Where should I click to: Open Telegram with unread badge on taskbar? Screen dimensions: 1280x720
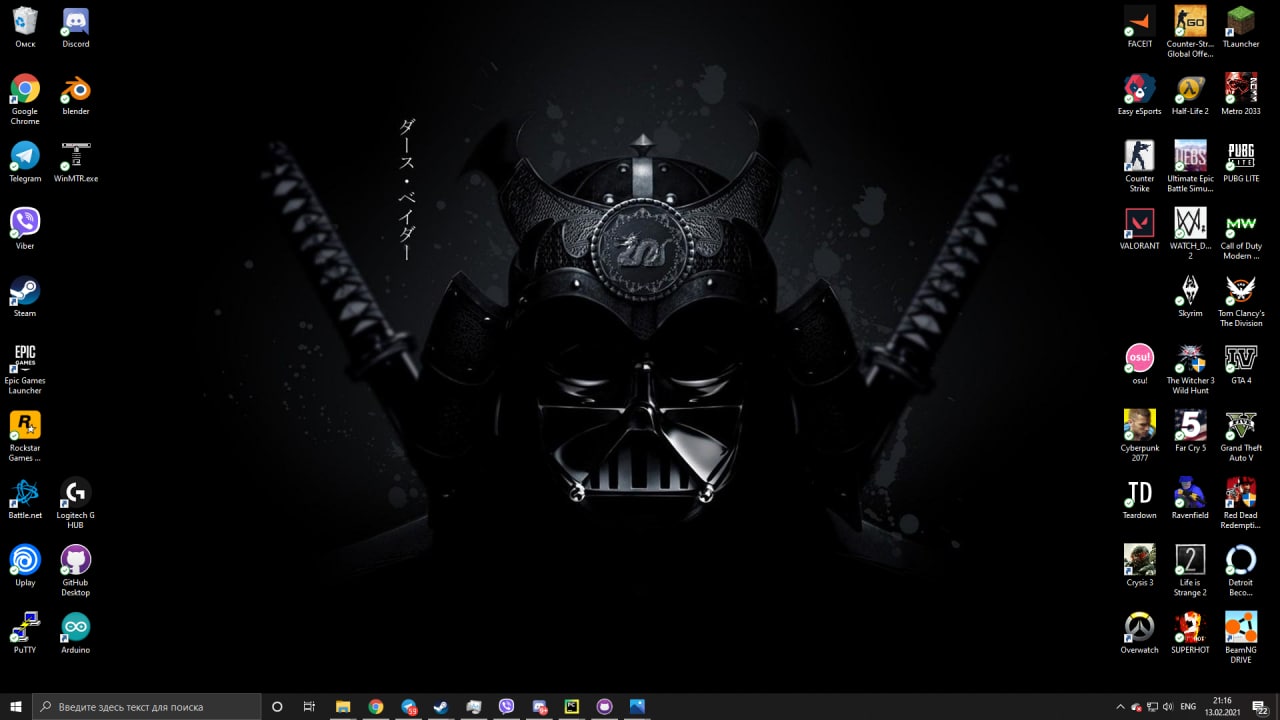coord(409,706)
